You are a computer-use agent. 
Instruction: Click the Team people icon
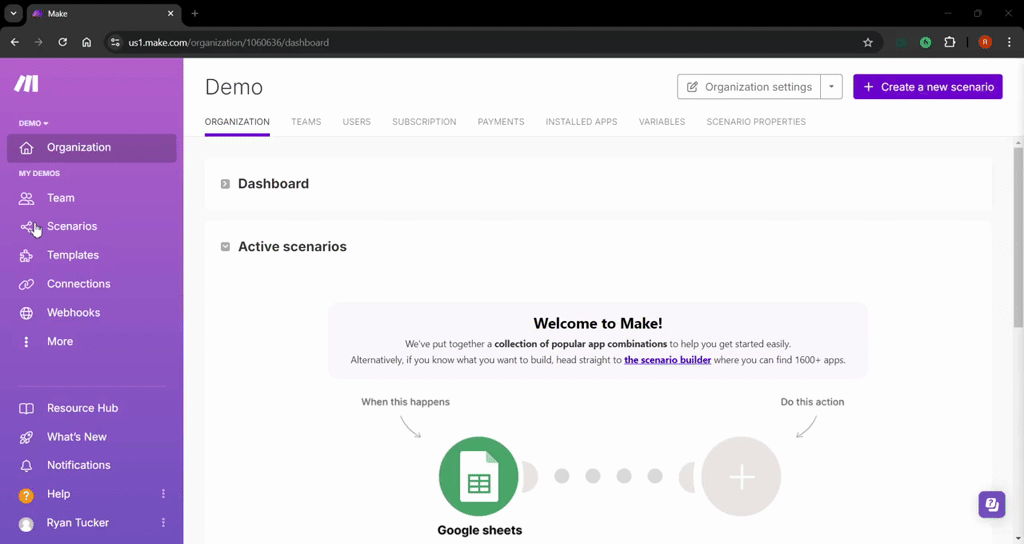coord(26,198)
